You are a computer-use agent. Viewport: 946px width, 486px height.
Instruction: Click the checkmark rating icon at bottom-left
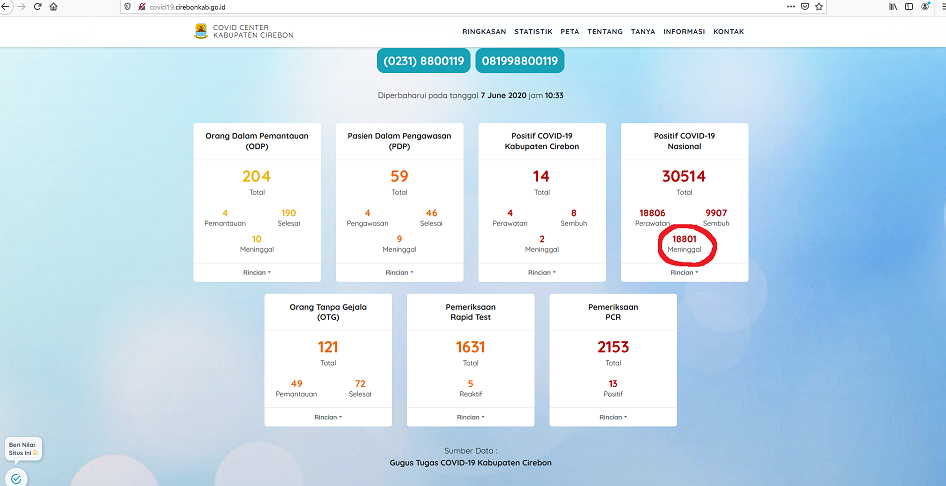pyautogui.click(x=16, y=478)
